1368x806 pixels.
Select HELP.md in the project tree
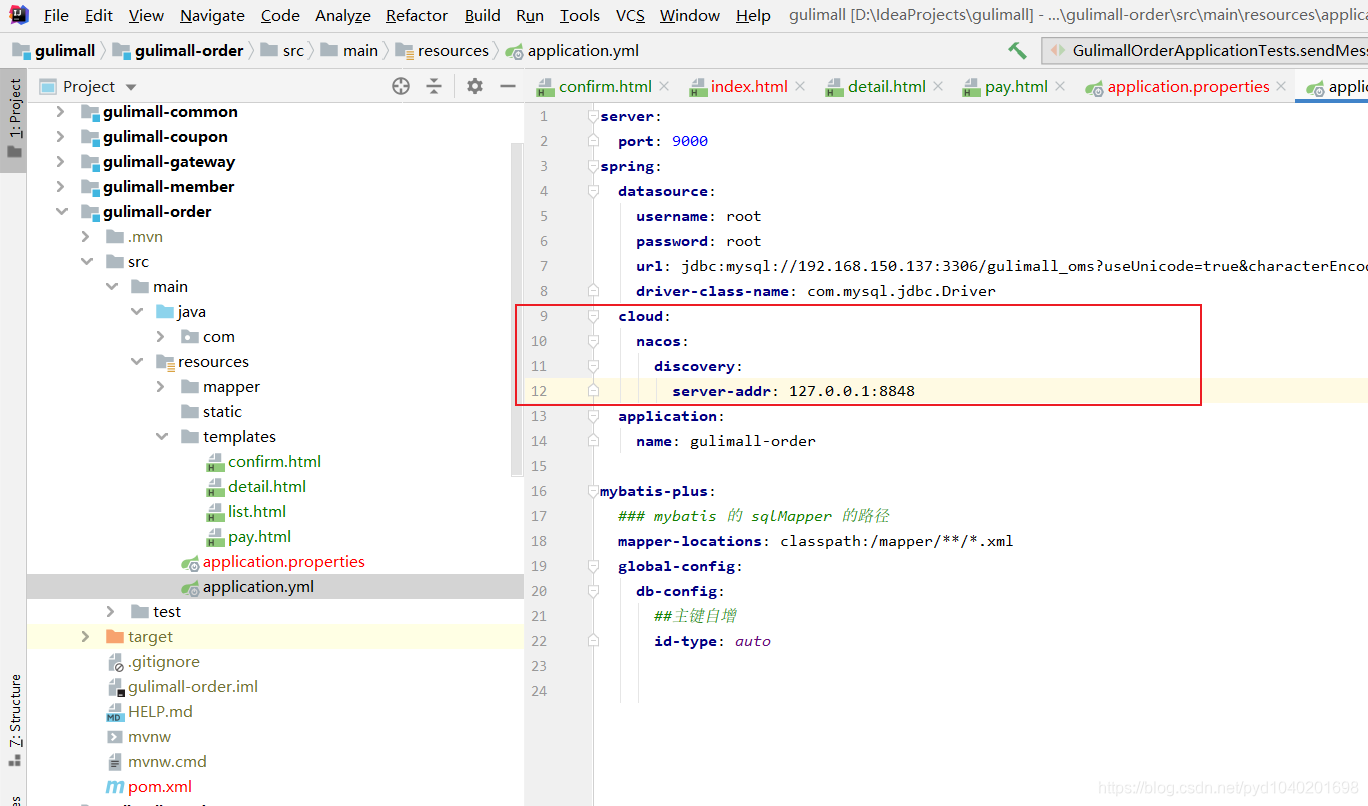pyautogui.click(x=160, y=711)
